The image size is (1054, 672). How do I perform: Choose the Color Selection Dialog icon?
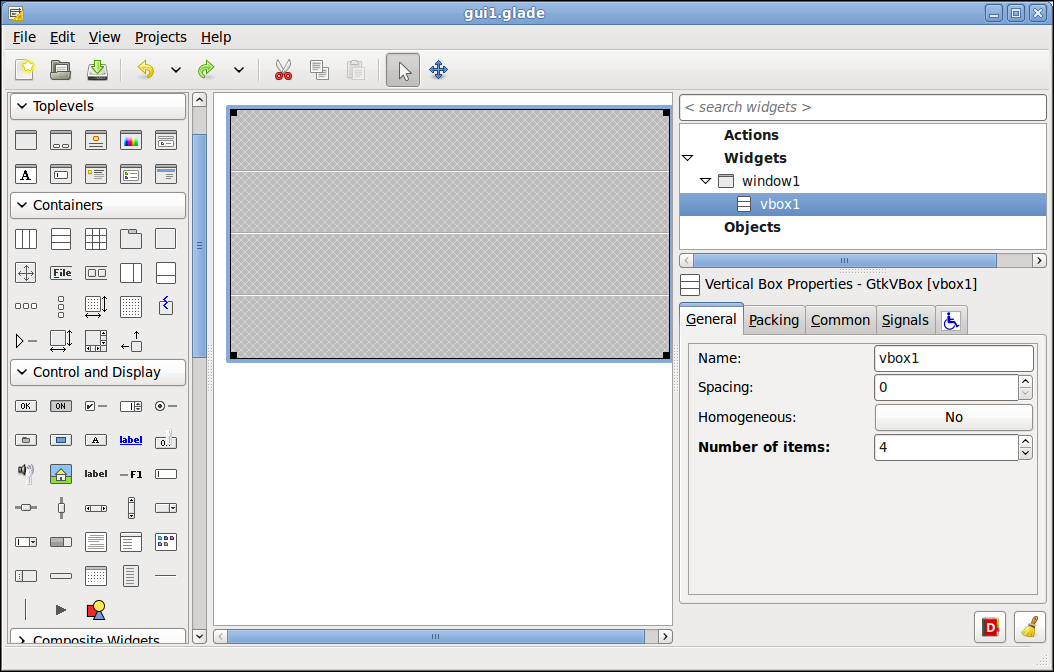pos(131,140)
